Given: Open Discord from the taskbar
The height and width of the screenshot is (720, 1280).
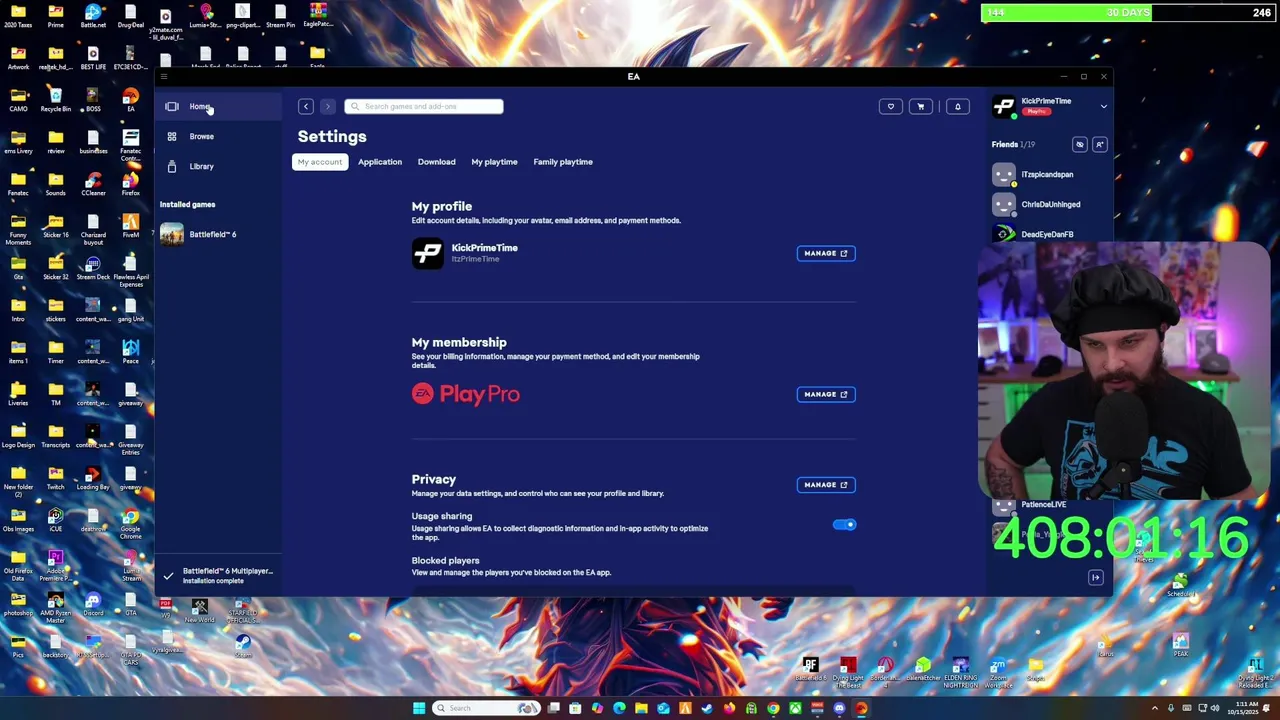Looking at the screenshot, I should point(839,708).
